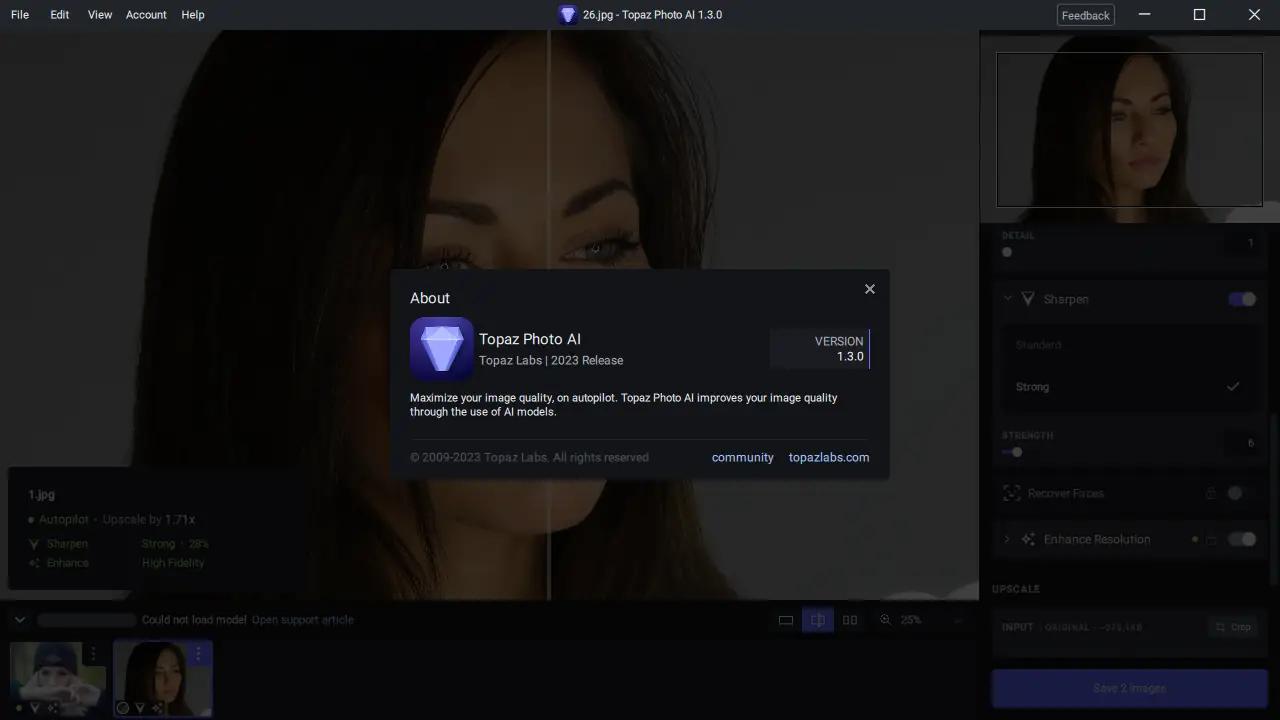Click the 'Strong · 28%' sharpen value
The image size is (1280, 720).
(x=175, y=544)
